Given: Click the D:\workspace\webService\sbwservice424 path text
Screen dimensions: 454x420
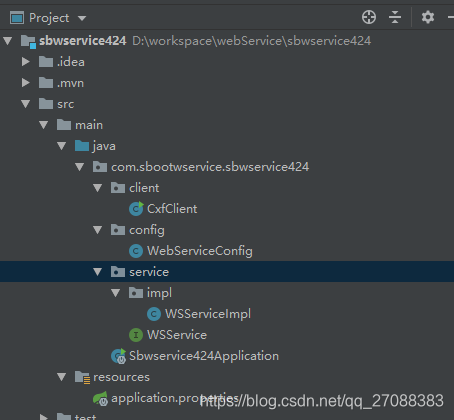Looking at the screenshot, I should point(252,41).
